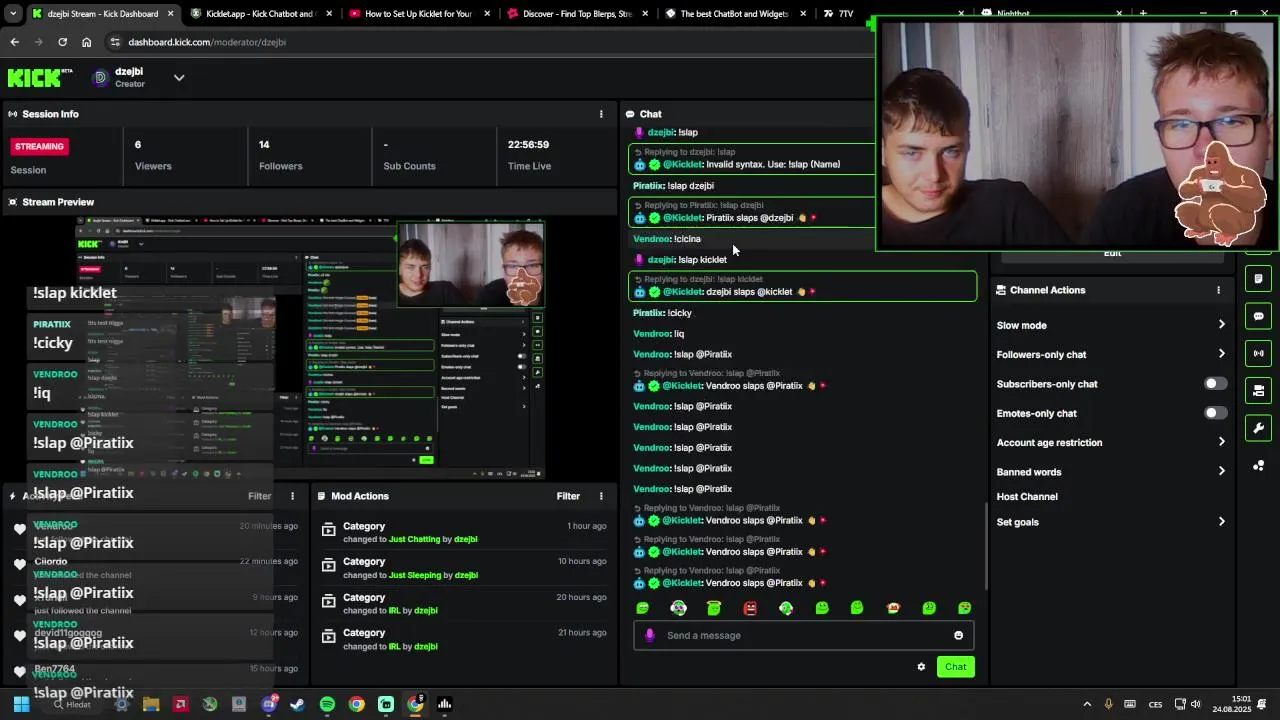
Task: Click the chat panel scrollbar
Action: tap(987, 546)
